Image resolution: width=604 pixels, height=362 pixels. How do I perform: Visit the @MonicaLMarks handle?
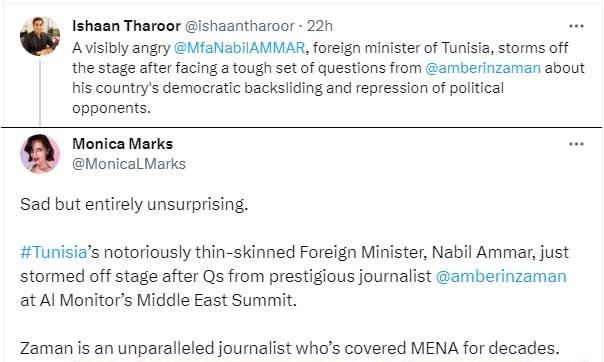pyautogui.click(x=129, y=164)
